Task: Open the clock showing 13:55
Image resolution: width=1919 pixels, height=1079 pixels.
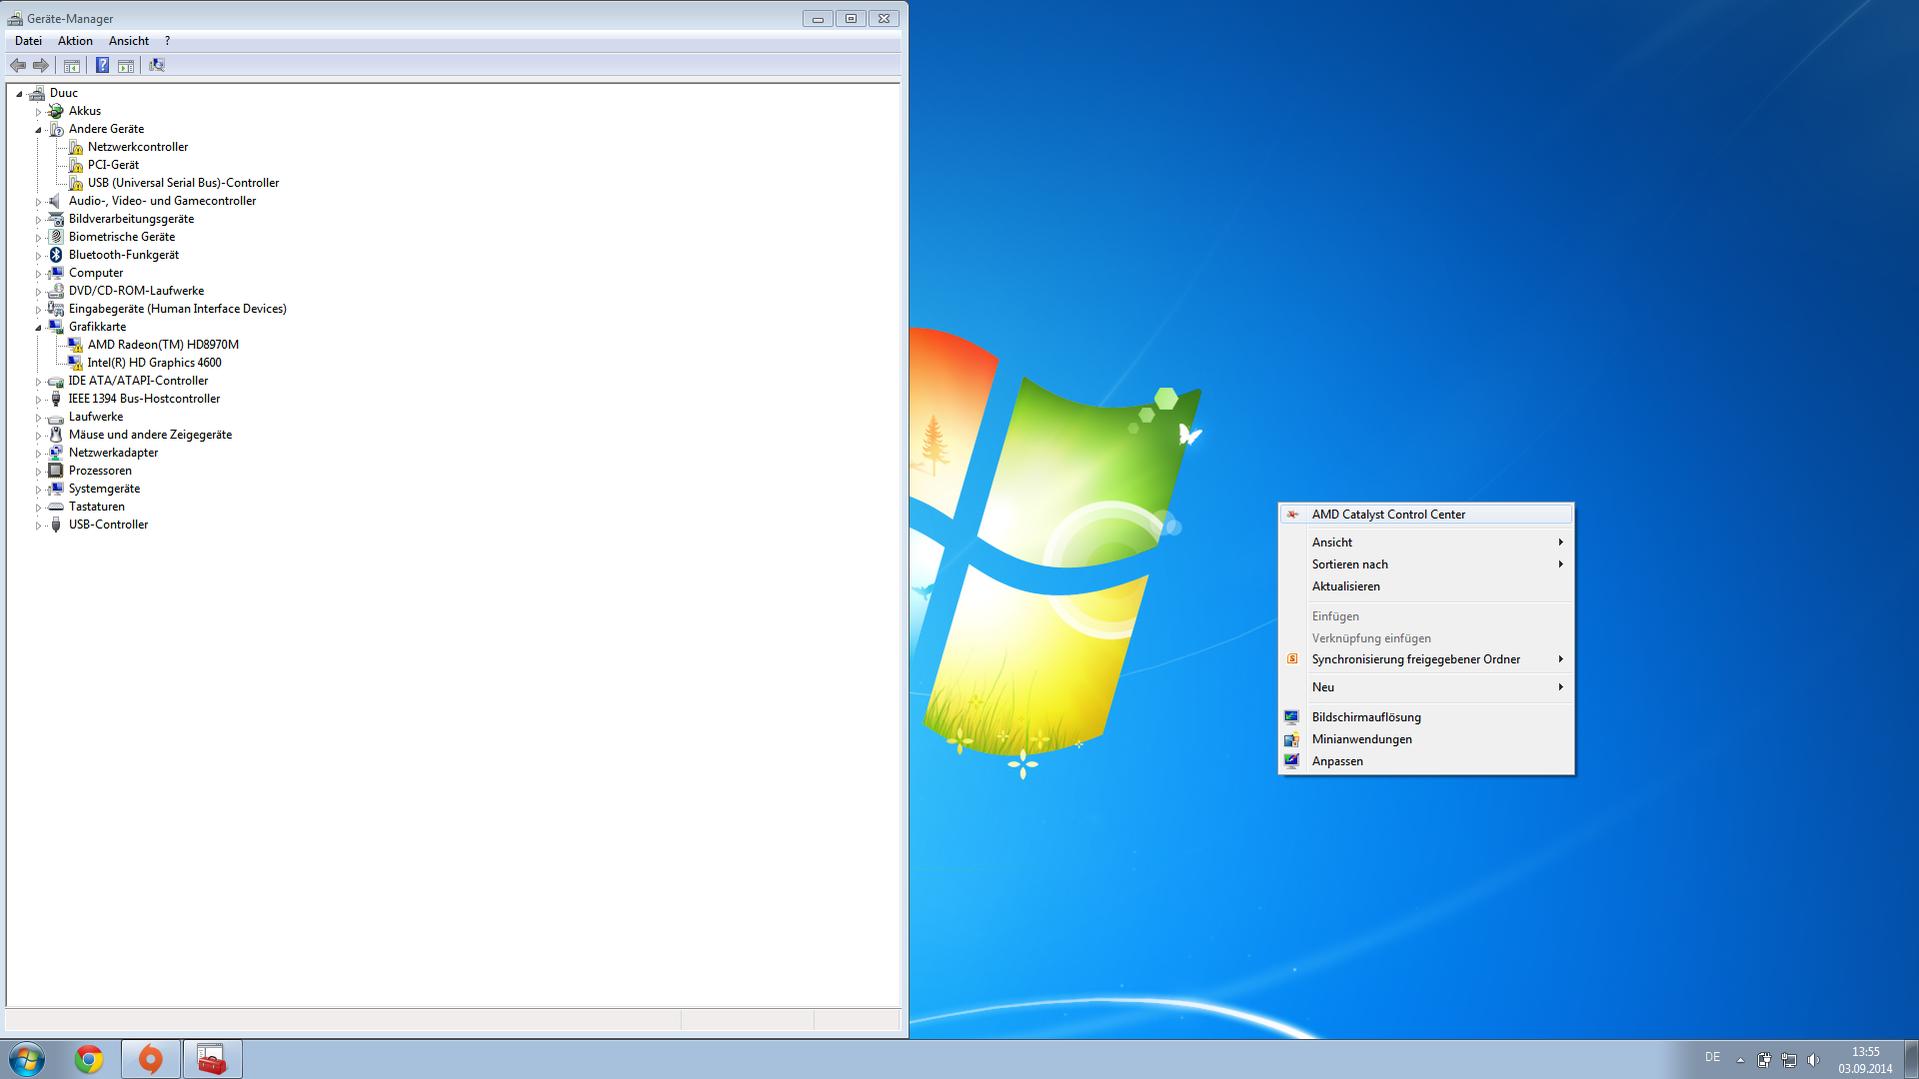Action: click(1865, 1060)
